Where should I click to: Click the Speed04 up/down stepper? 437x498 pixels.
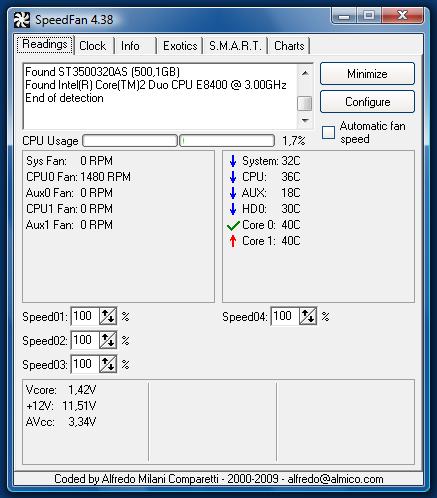[x=308, y=316]
